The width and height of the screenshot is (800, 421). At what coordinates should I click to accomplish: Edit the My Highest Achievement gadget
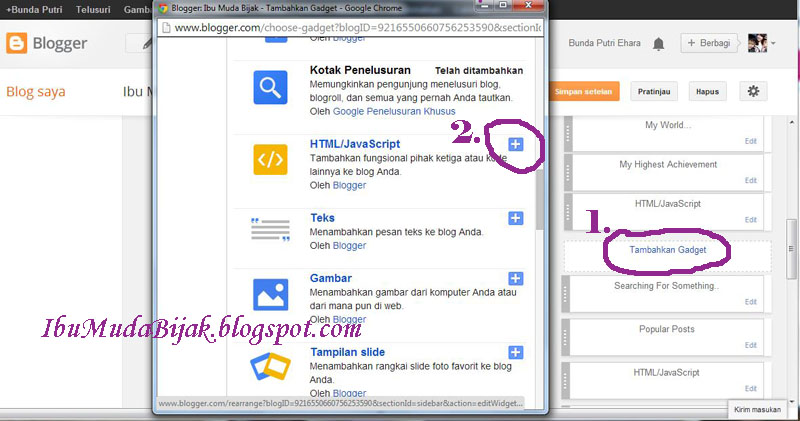pos(750,181)
